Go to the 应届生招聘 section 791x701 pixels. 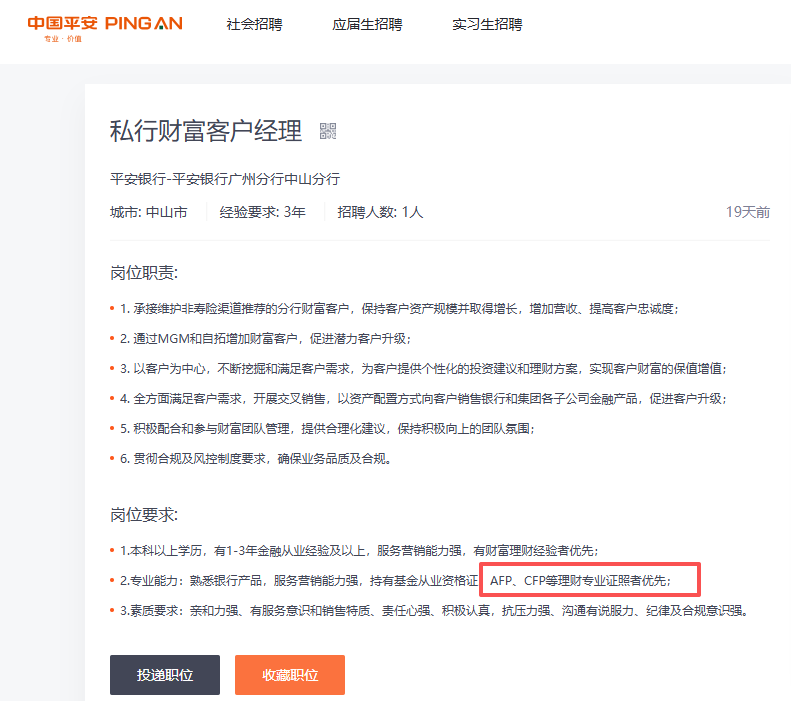[x=366, y=24]
